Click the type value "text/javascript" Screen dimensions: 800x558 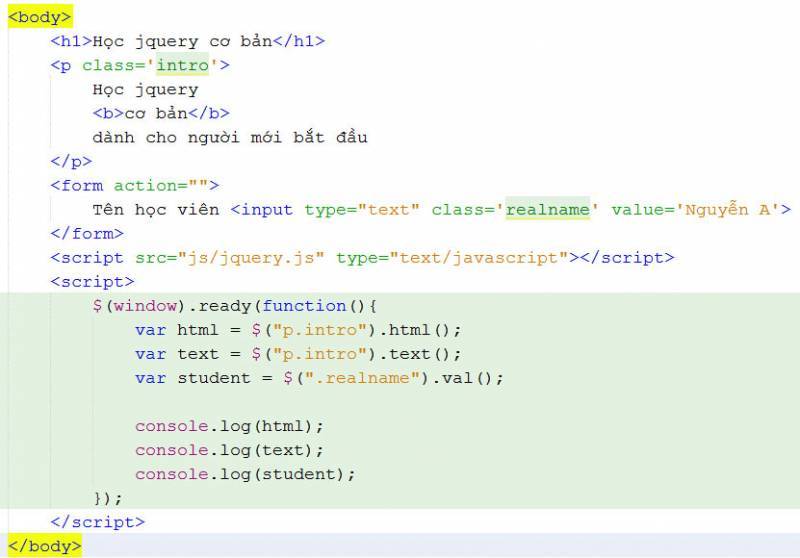(479, 258)
